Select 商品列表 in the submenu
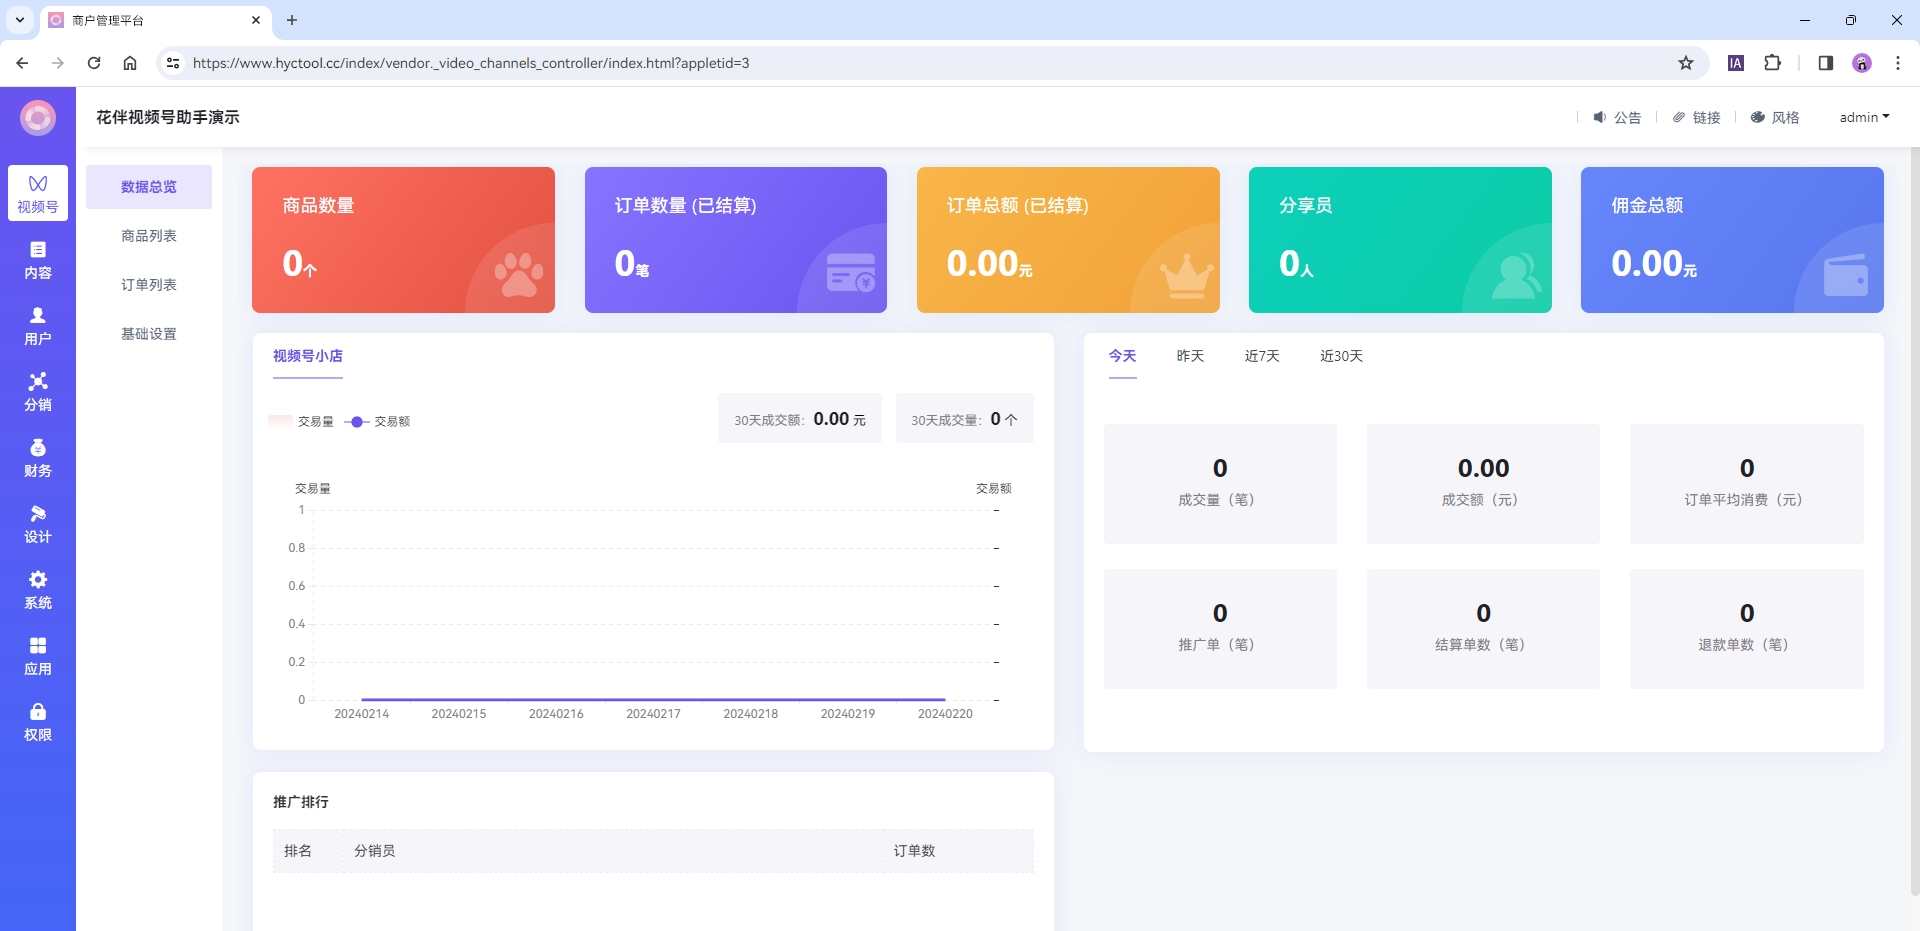The image size is (1920, 931). pos(149,236)
